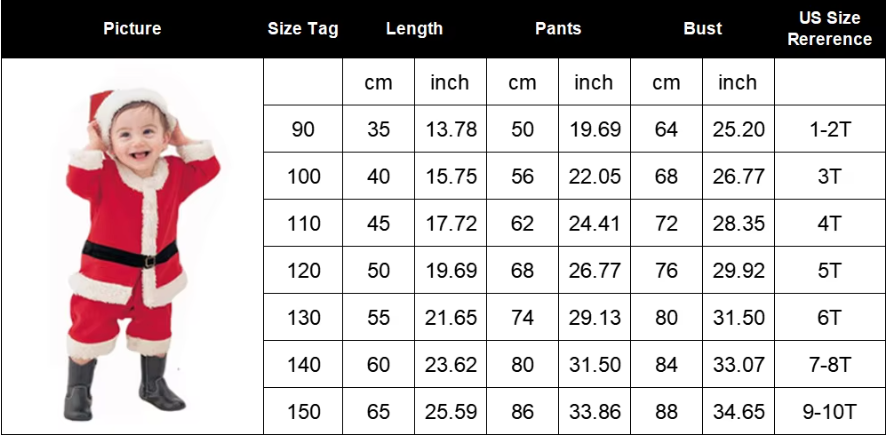
Task: Click the 7-8T US size cell
Action: [829, 364]
